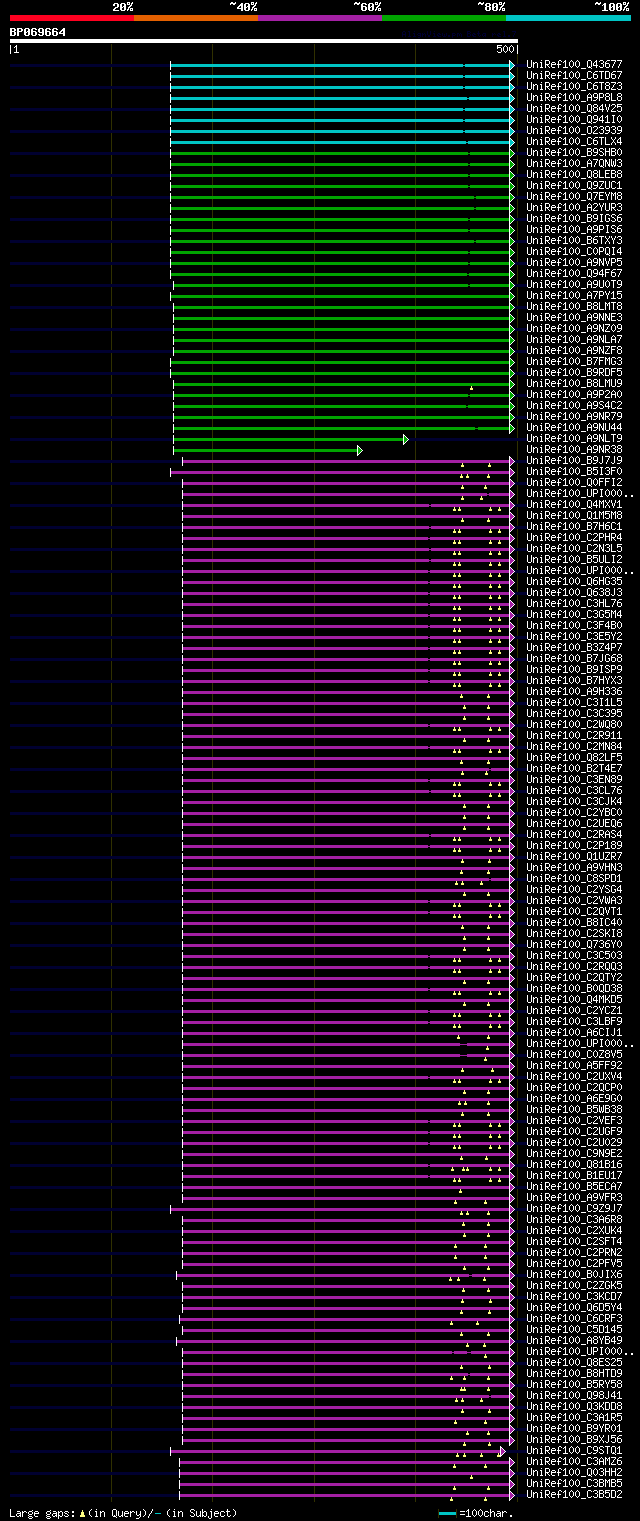Viewport: 640px width, 1521px height.
Task: Click hit label UniRef100_A9NU44
Action: (x=574, y=427)
